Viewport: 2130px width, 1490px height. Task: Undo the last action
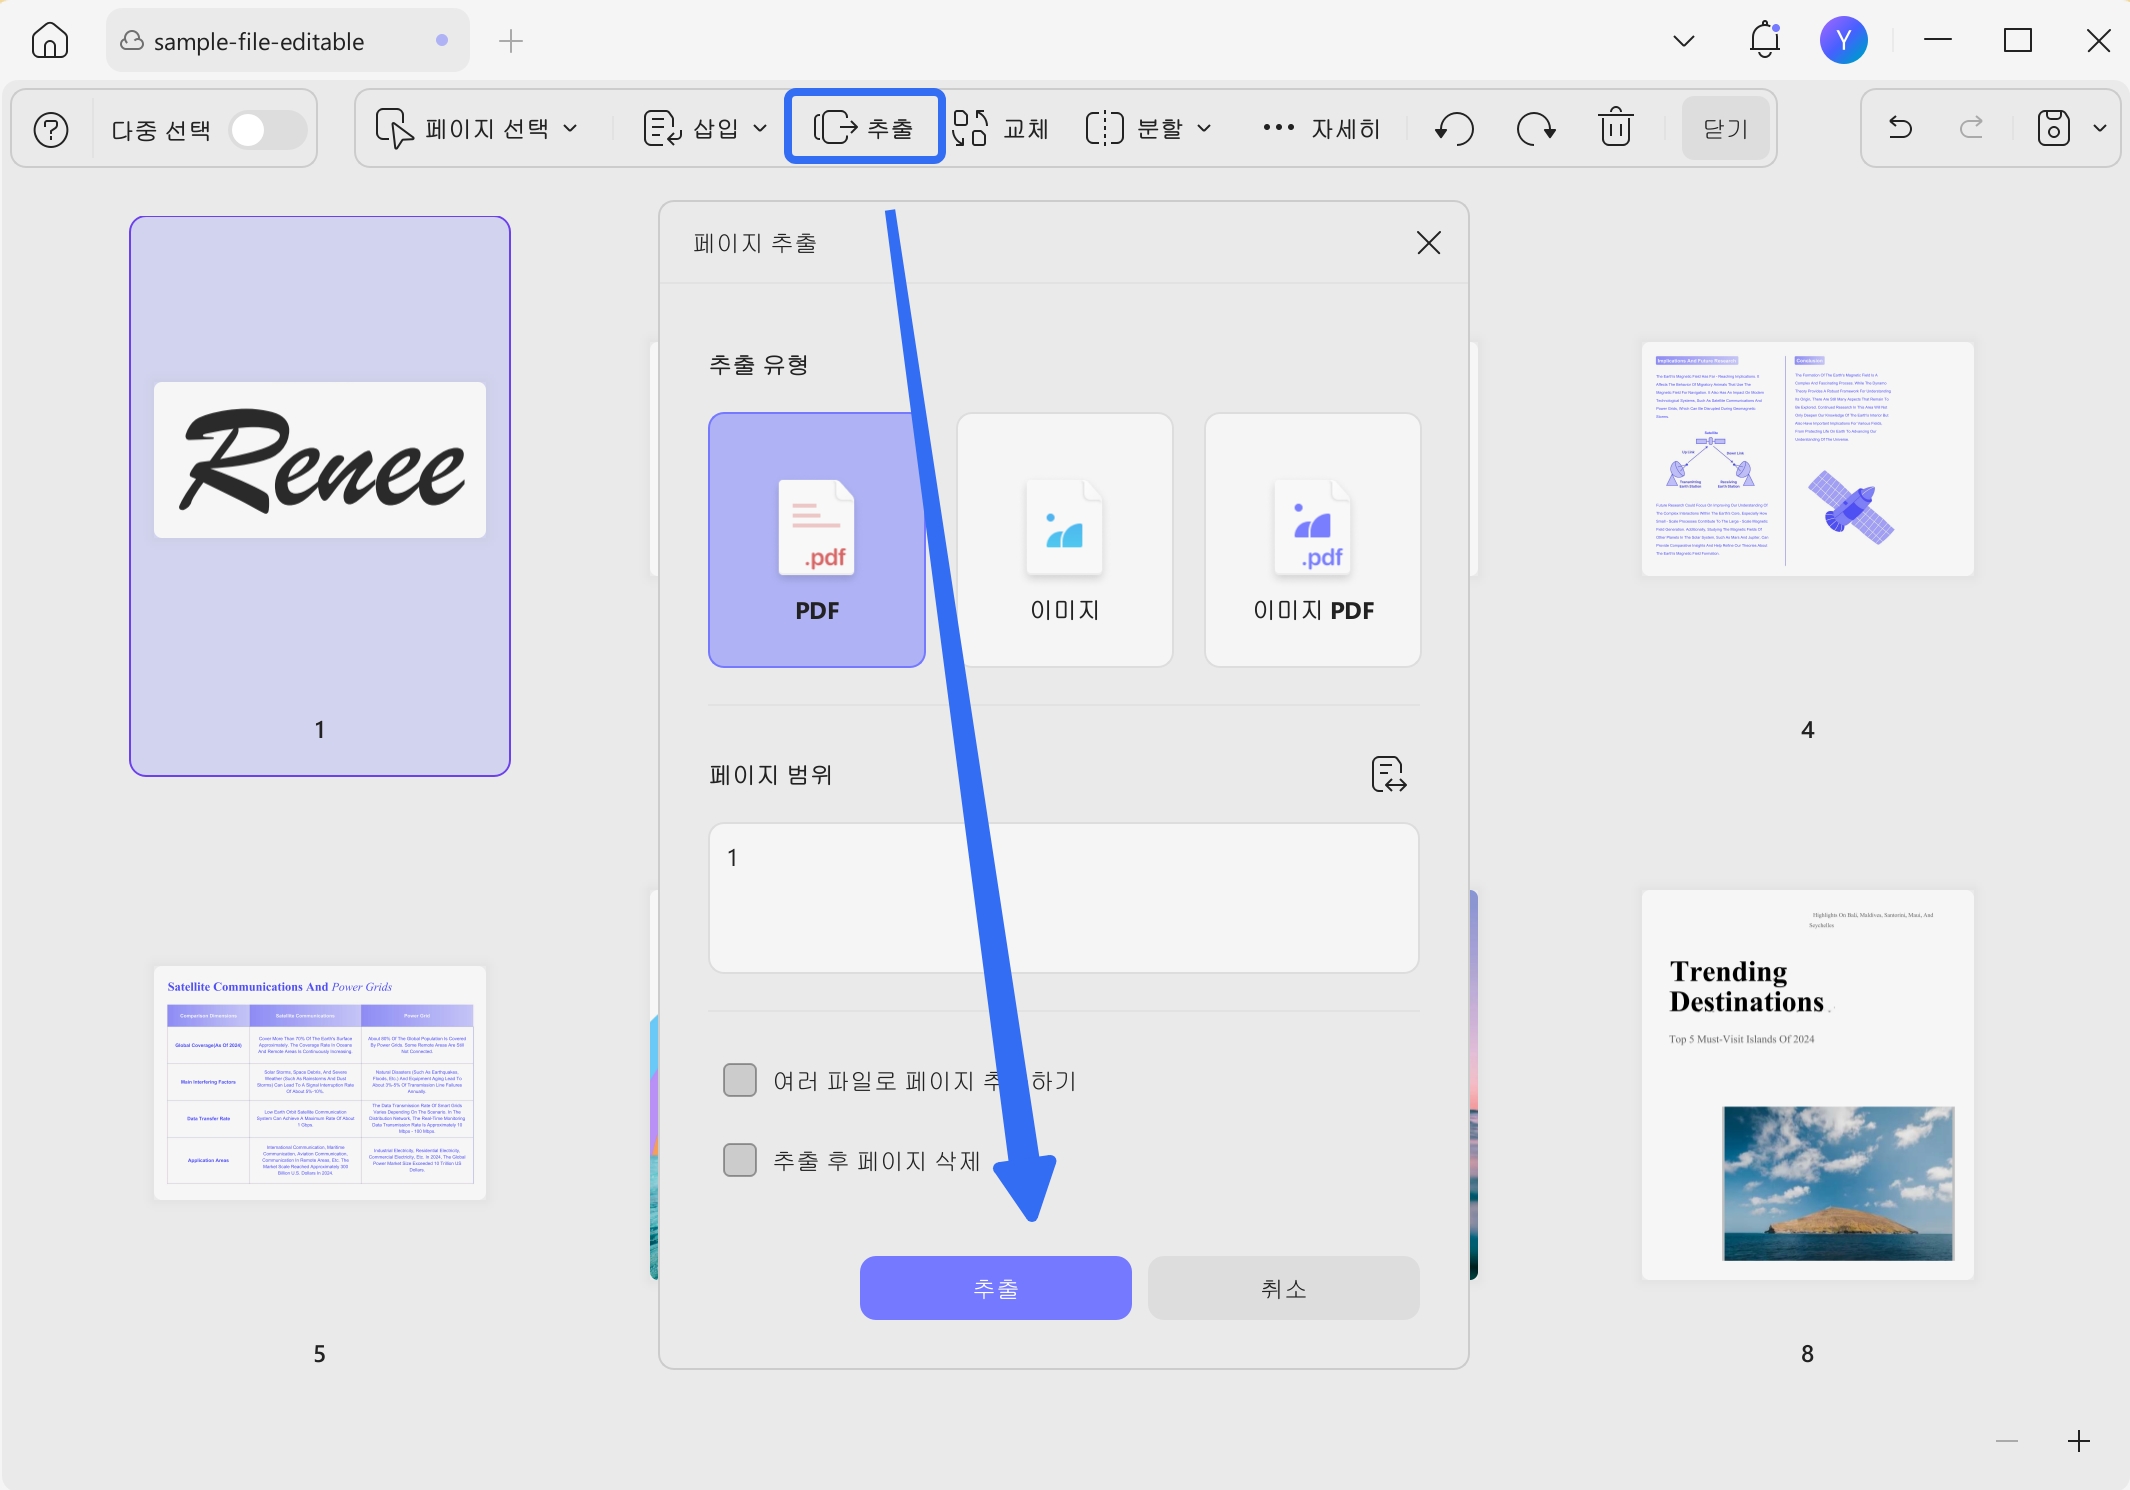[x=1900, y=128]
